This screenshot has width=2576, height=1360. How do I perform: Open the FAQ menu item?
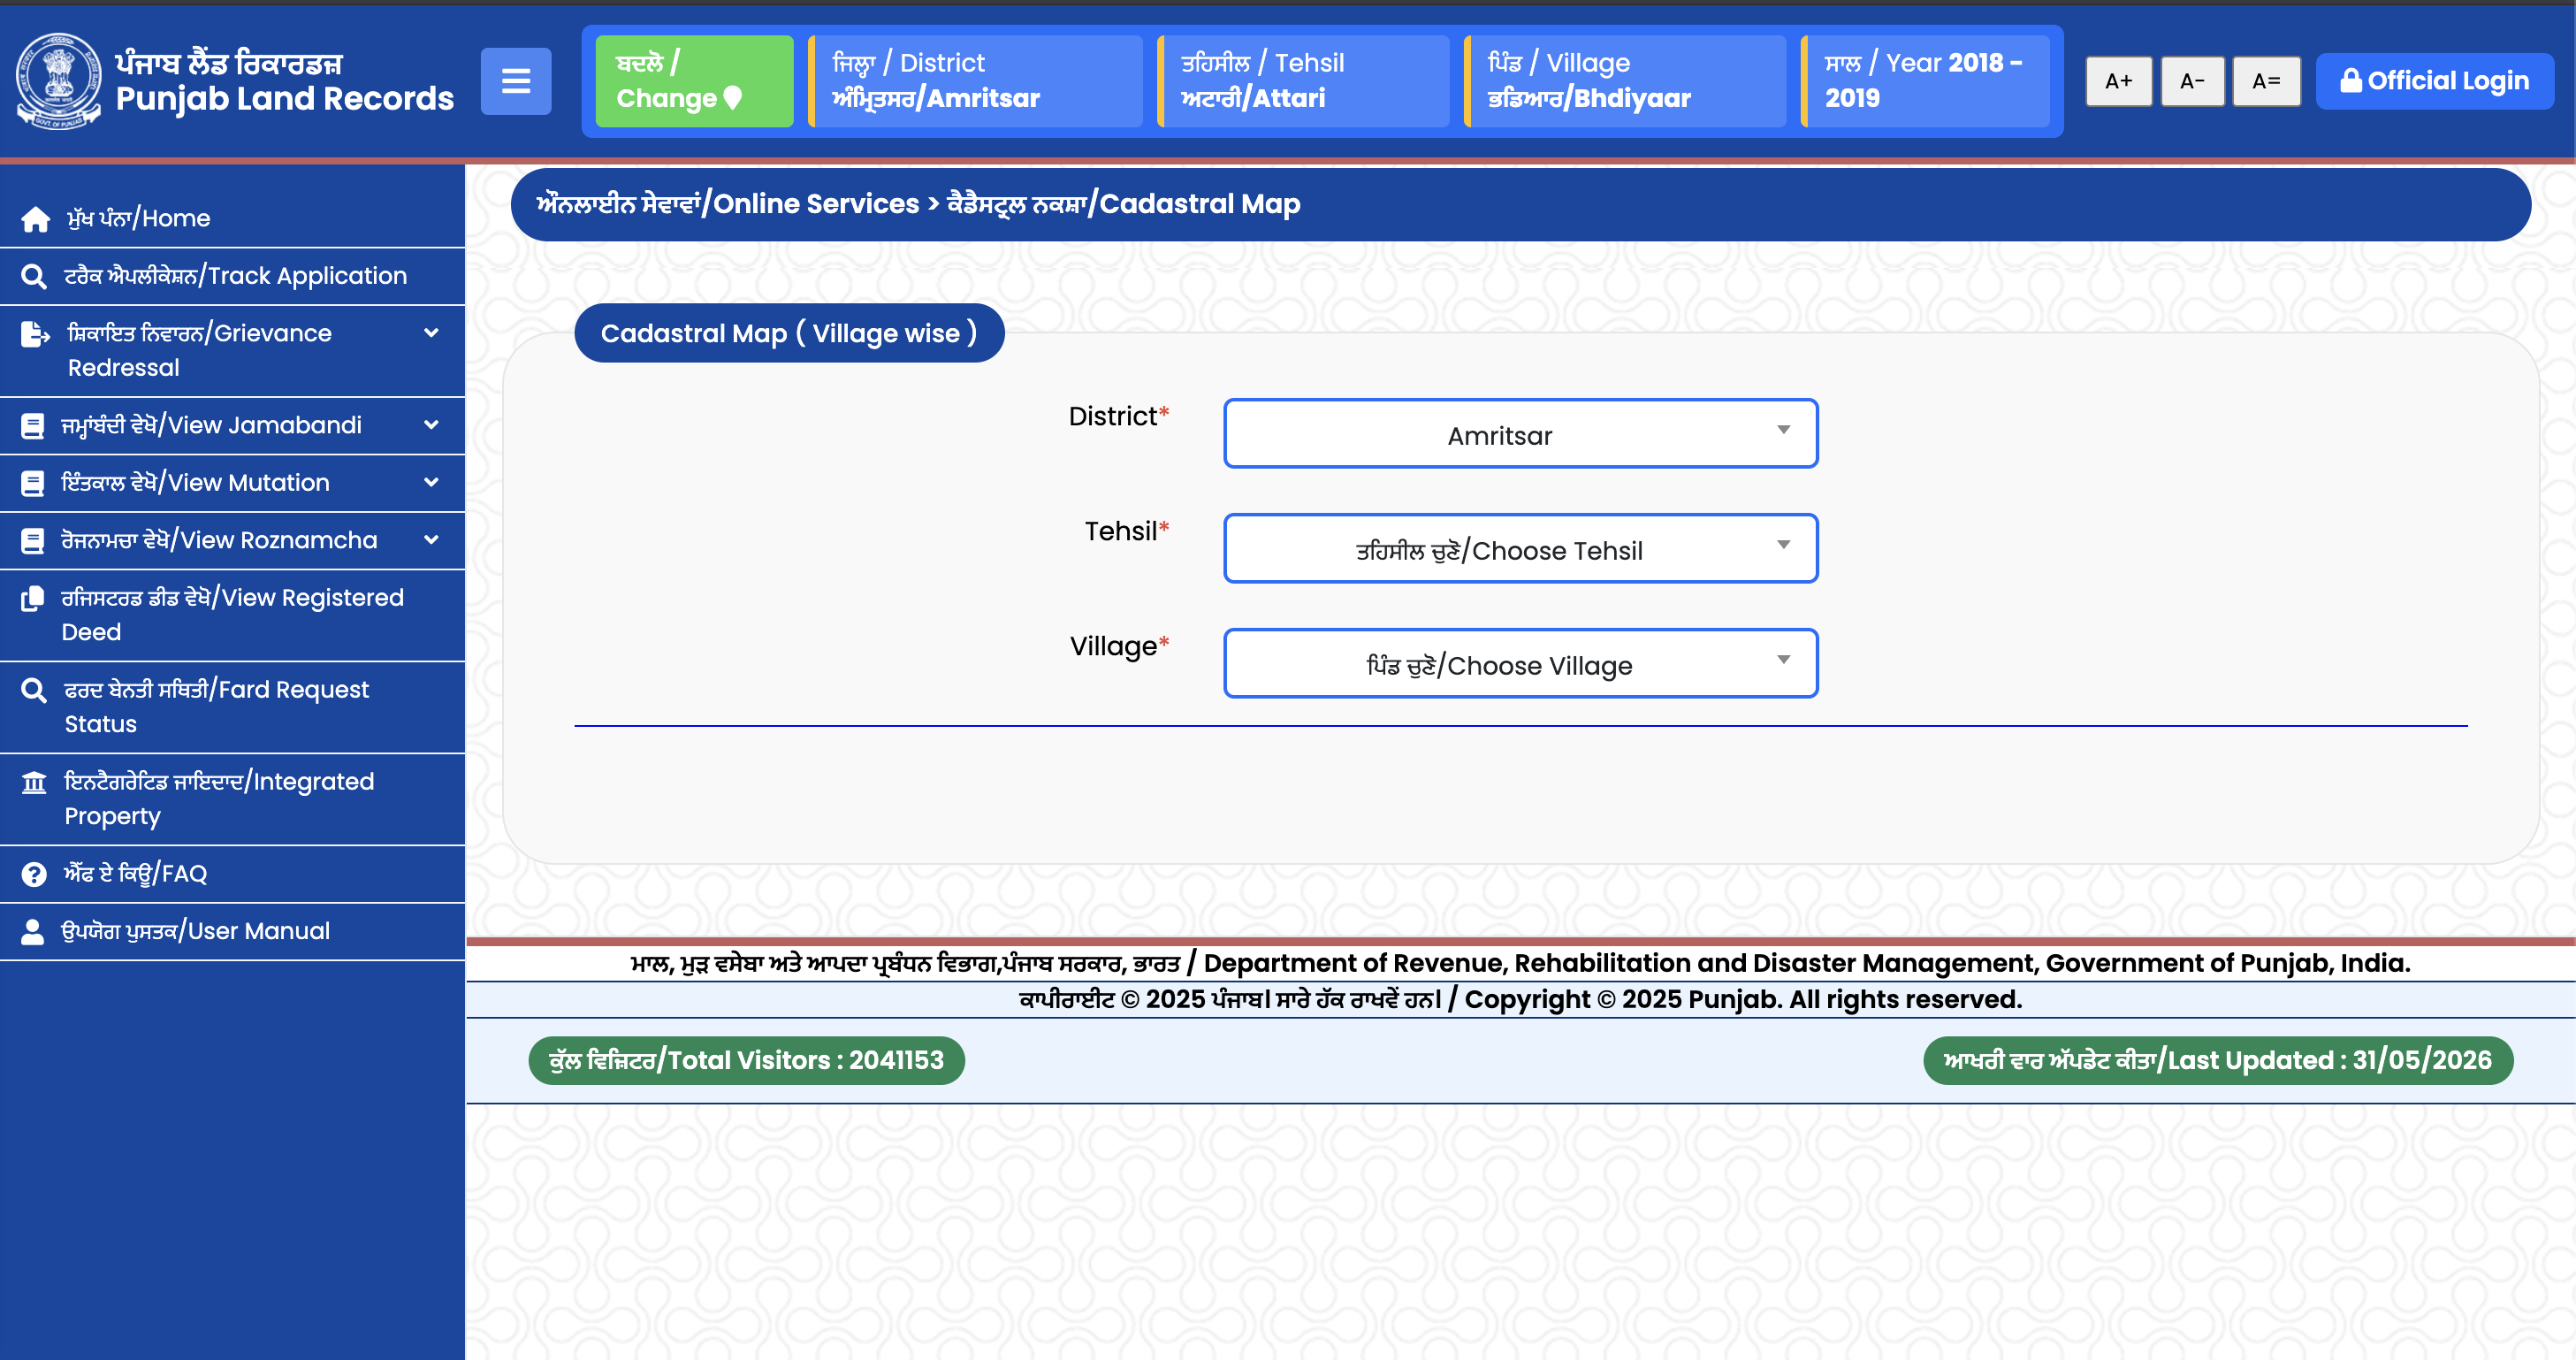coord(232,874)
